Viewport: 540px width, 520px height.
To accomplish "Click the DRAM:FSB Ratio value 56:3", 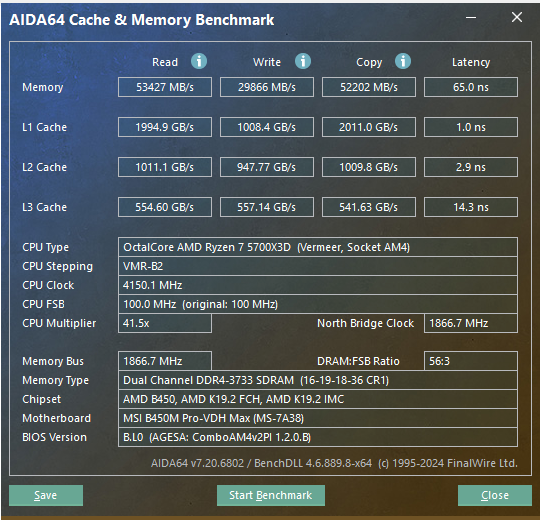I will [470, 361].
